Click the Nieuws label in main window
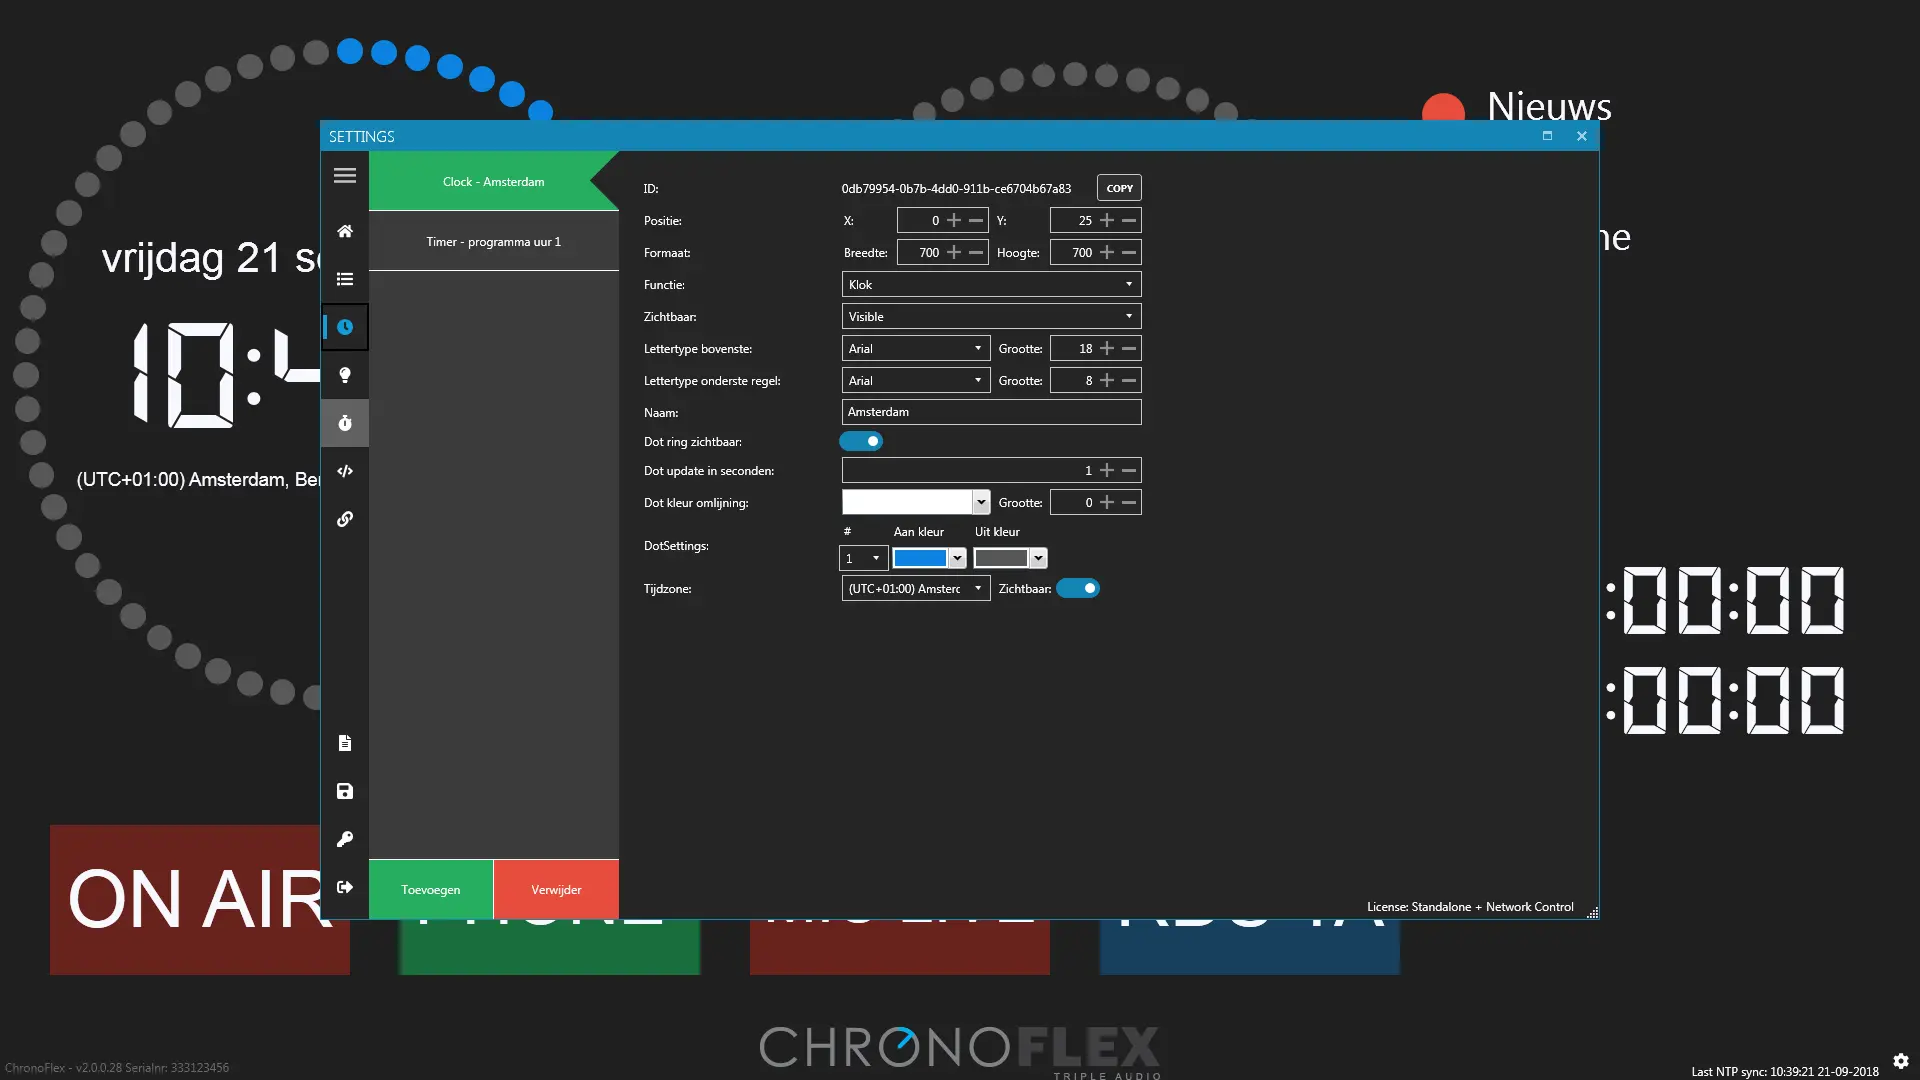This screenshot has height=1080, width=1920. 1549,106
